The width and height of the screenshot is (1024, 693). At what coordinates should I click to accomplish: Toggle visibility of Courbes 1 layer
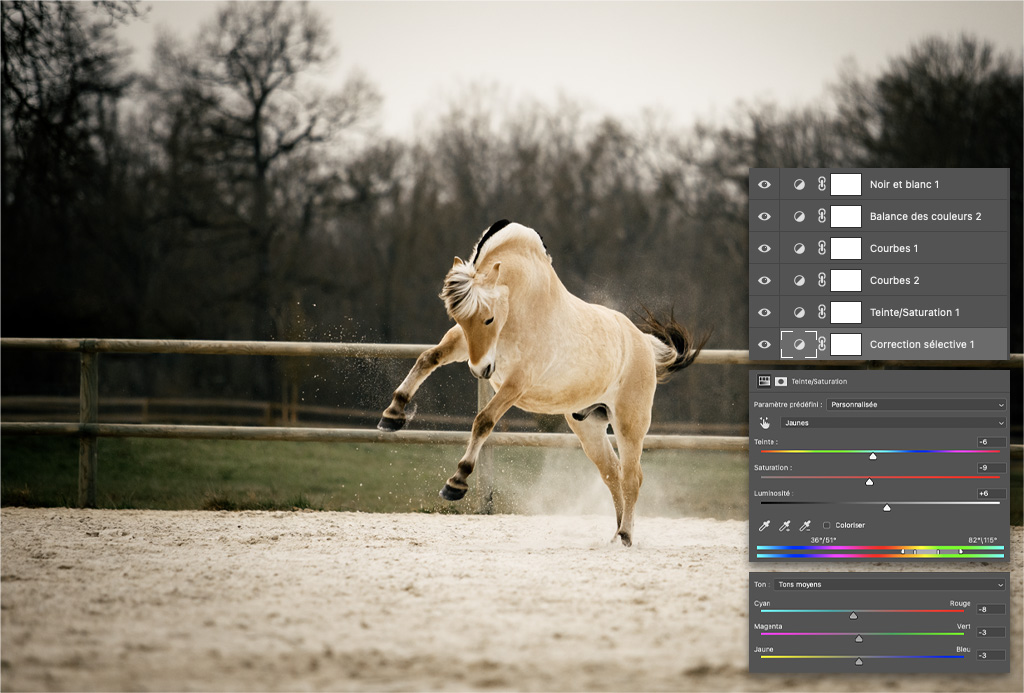(x=764, y=249)
